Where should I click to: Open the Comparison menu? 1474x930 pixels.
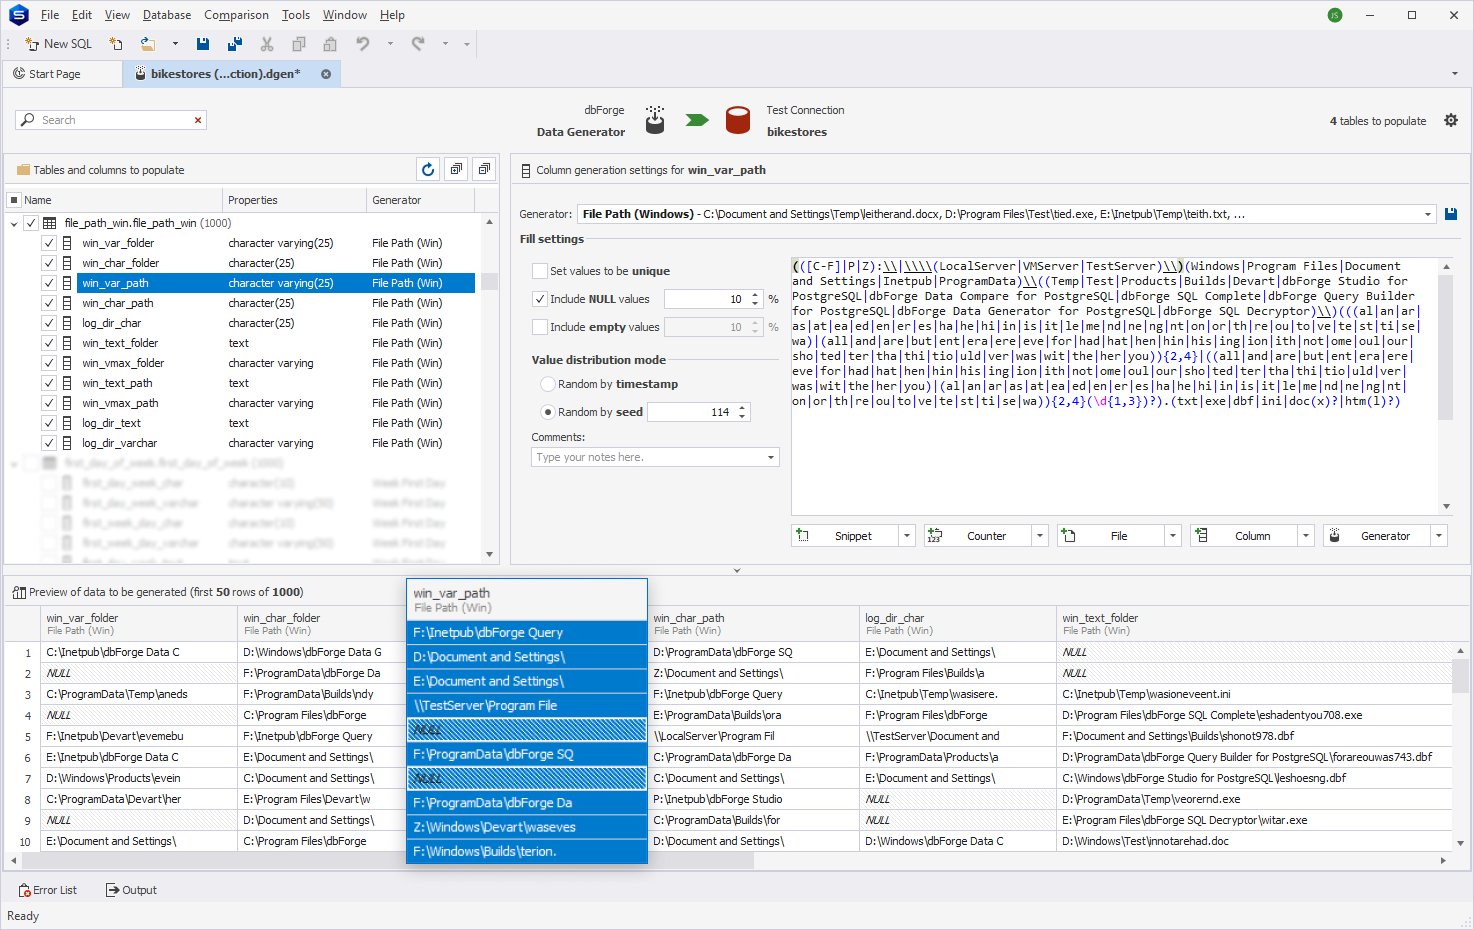tap(236, 15)
